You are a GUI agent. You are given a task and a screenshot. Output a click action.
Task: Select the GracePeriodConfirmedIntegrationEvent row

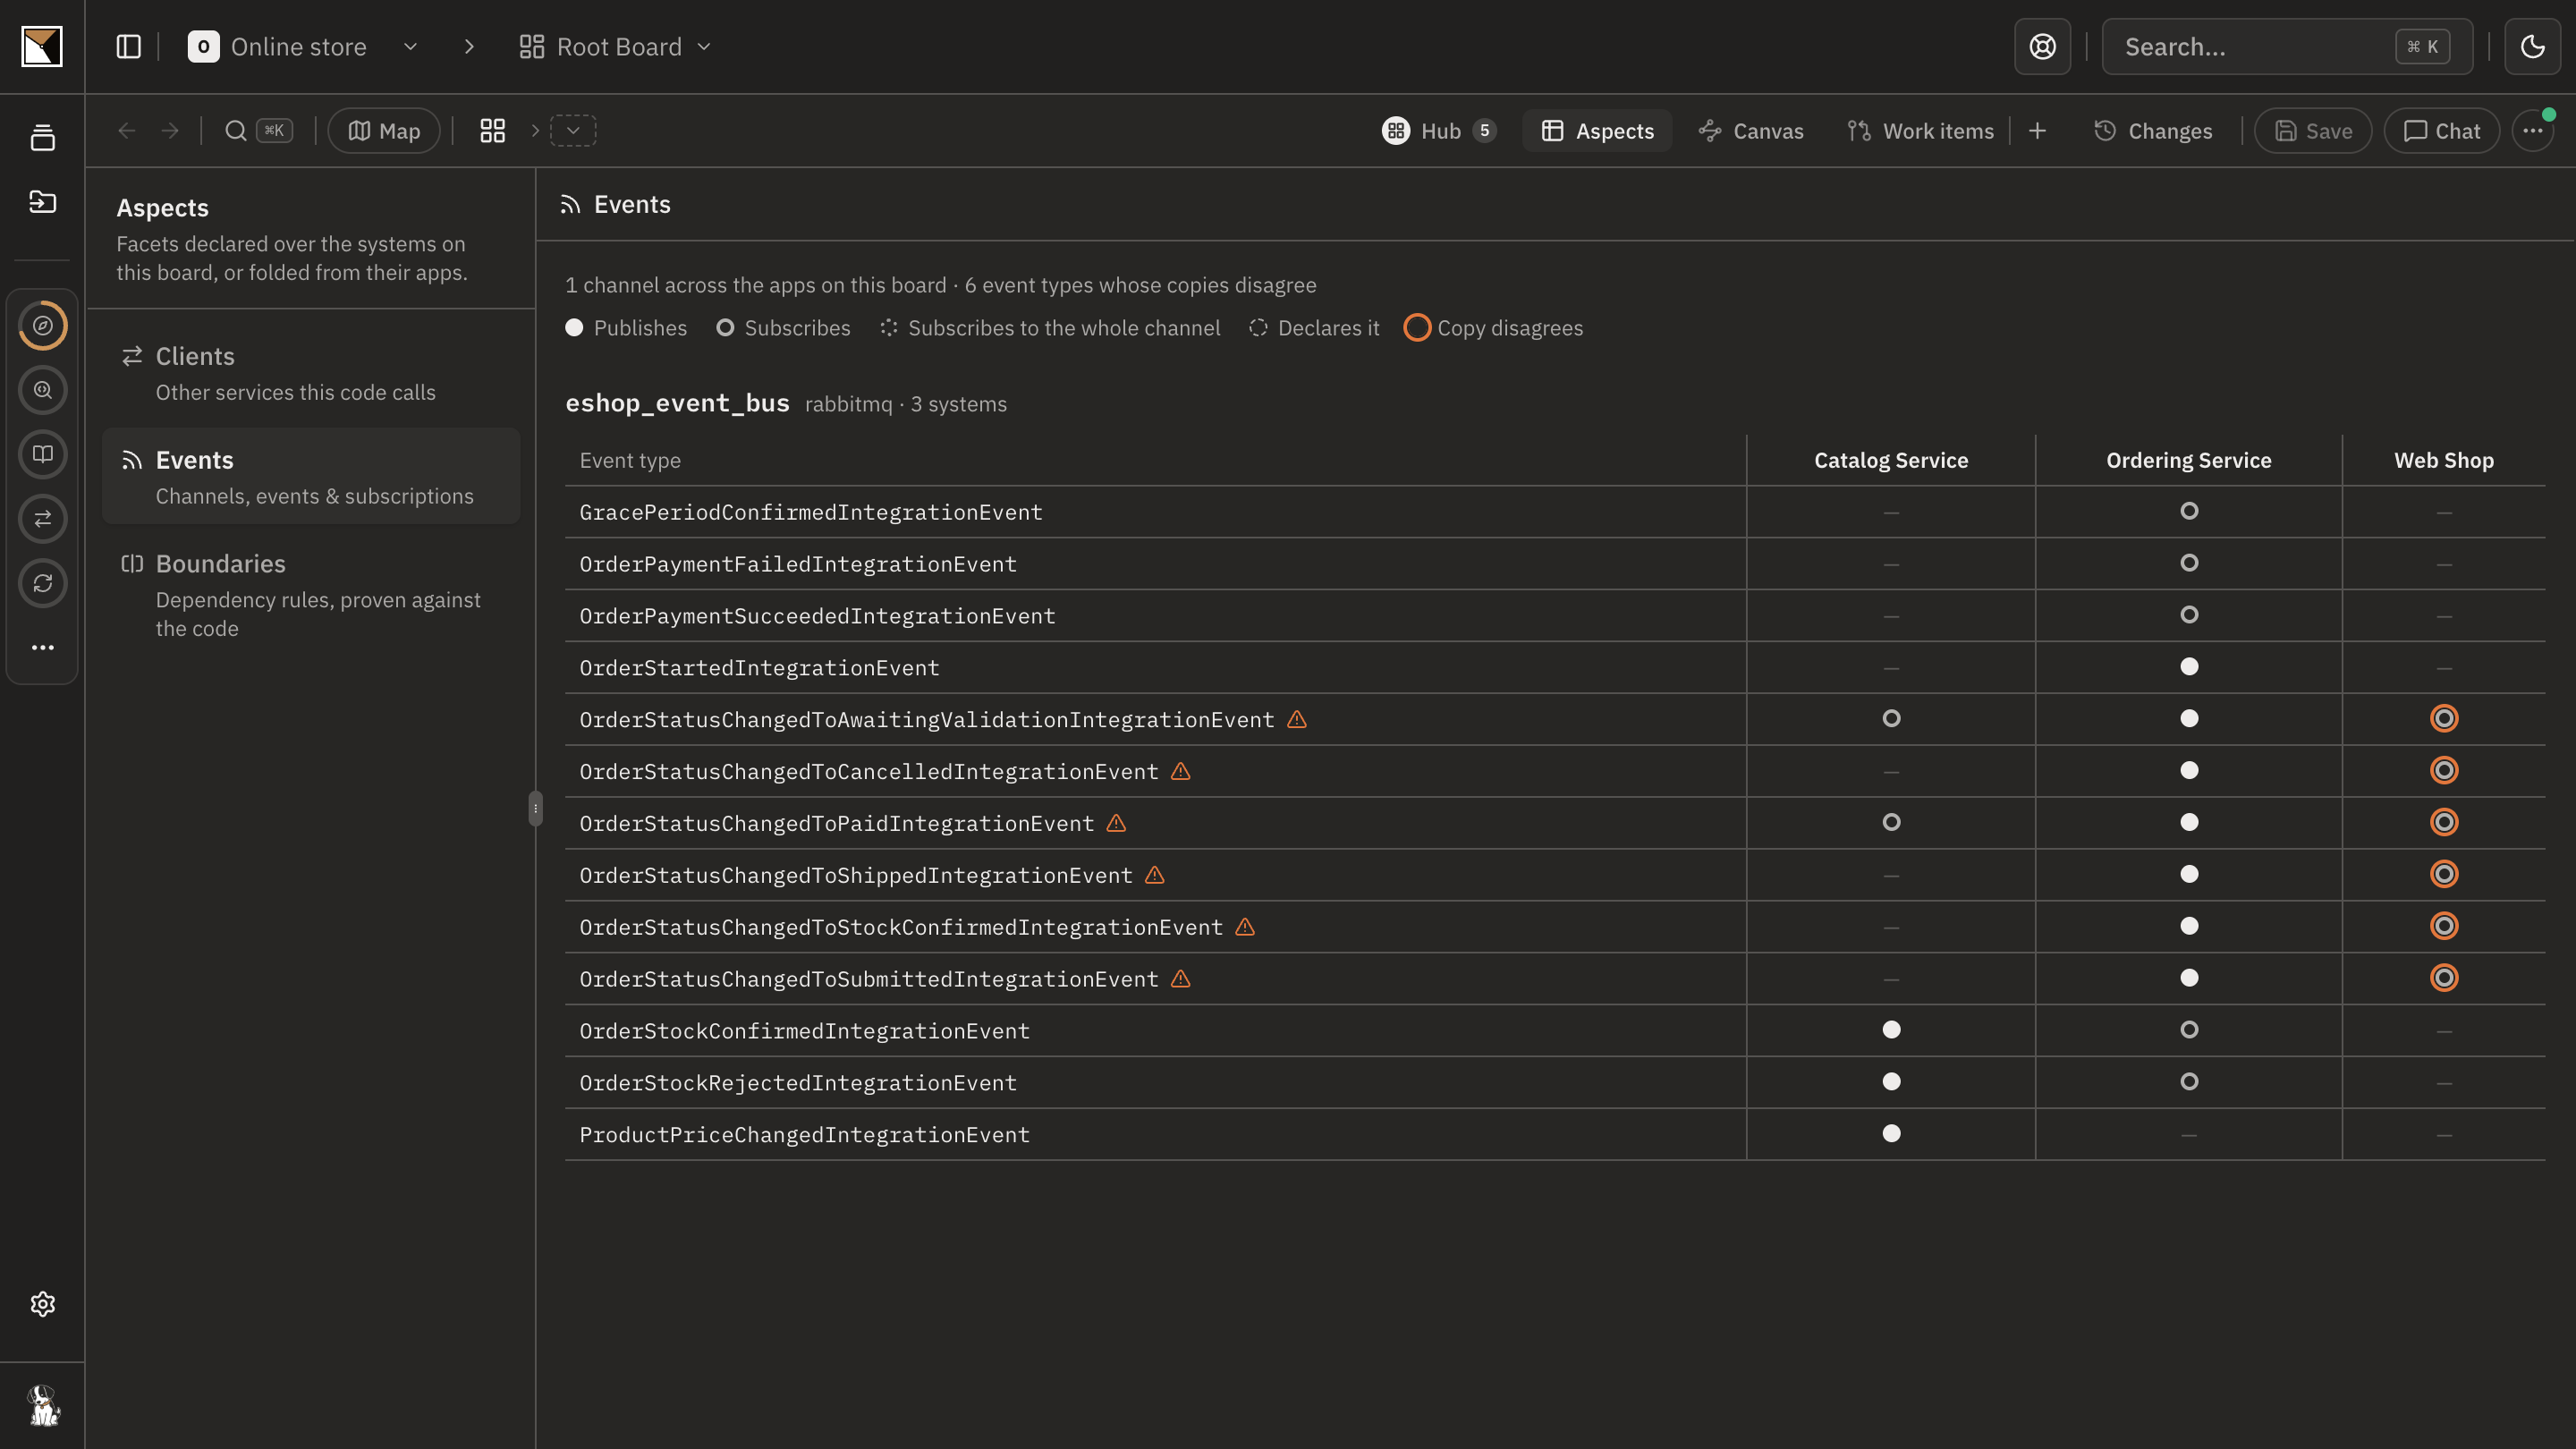[x=1555, y=512]
